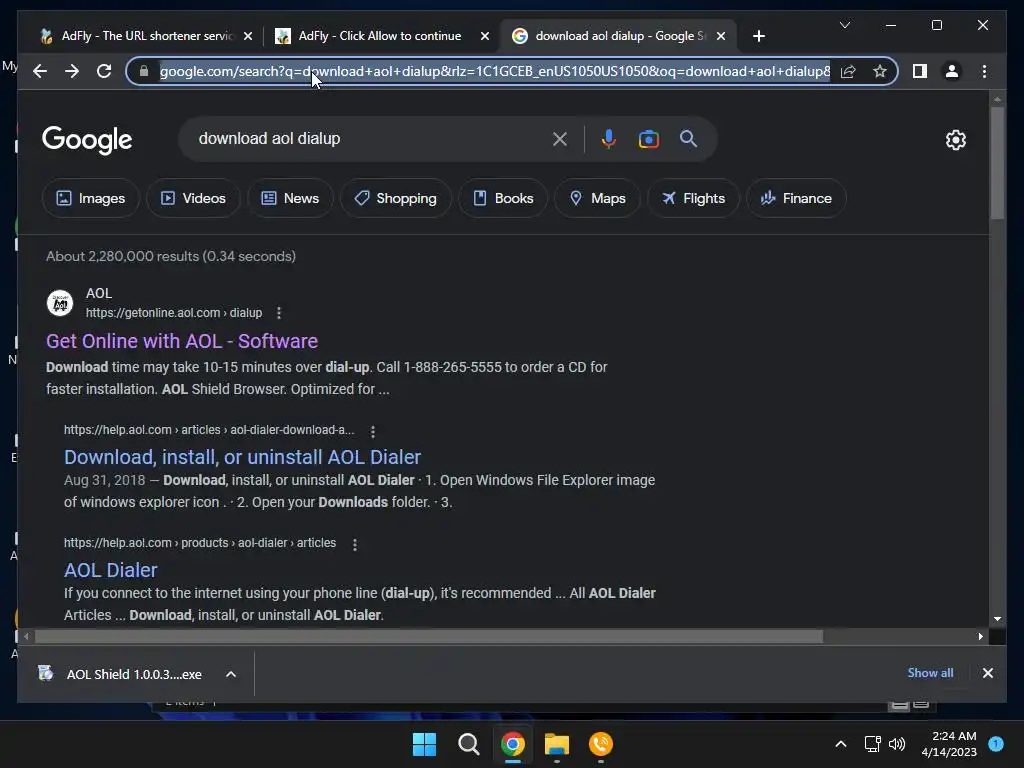The width and height of the screenshot is (1024, 768).
Task: Open clock and date 2:24 AM
Action: [x=948, y=744]
